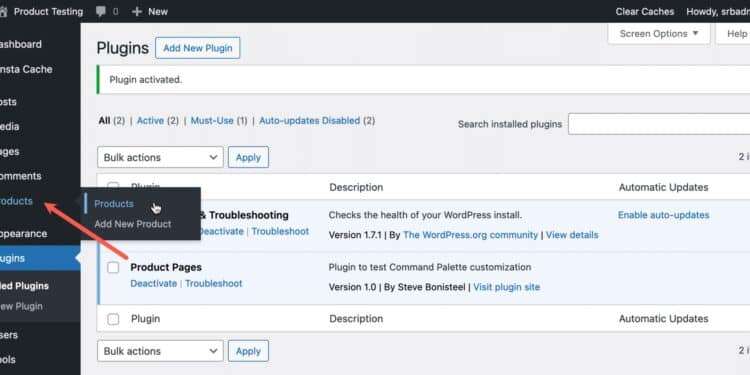This screenshot has width=750, height=375.
Task: Choose Add New Product in flyout submenu
Action: [x=132, y=224]
